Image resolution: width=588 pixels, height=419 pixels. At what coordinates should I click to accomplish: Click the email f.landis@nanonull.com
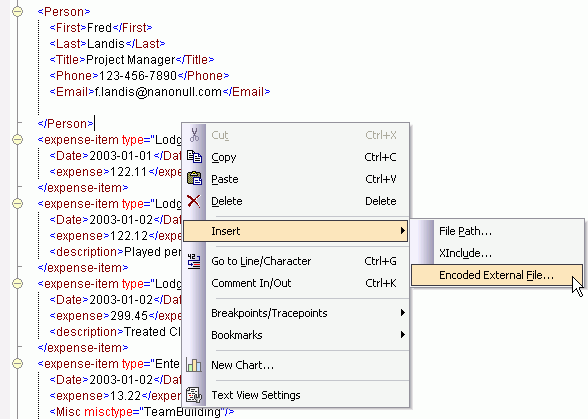158,92
